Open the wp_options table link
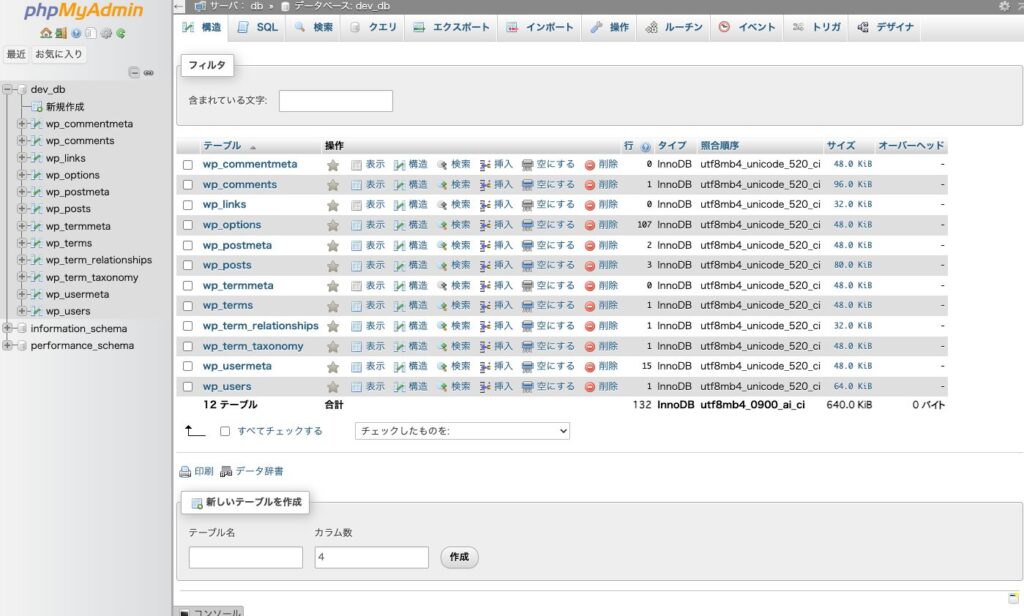The image size is (1024, 616). [x=232, y=225]
